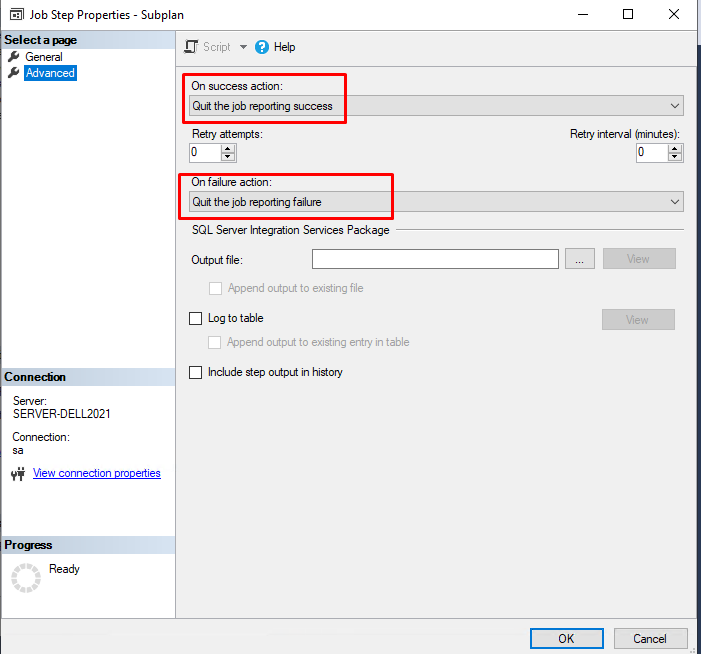Increase Retry attempts with up arrow
Viewport: 701px width, 654px height.
[x=228, y=148]
